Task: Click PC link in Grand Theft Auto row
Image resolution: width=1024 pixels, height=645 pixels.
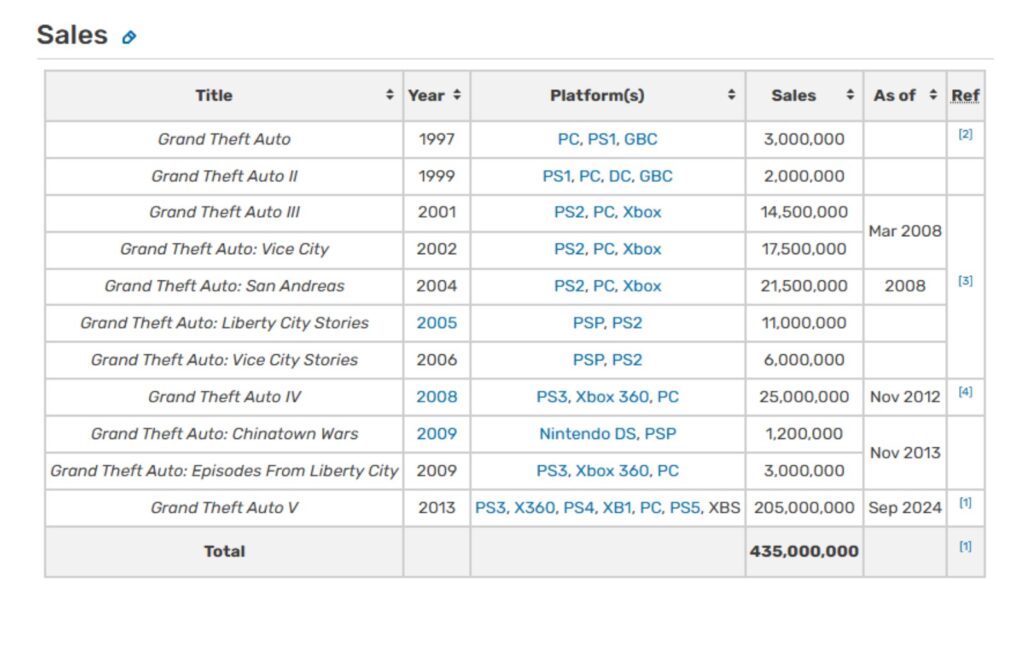Action: pos(568,139)
